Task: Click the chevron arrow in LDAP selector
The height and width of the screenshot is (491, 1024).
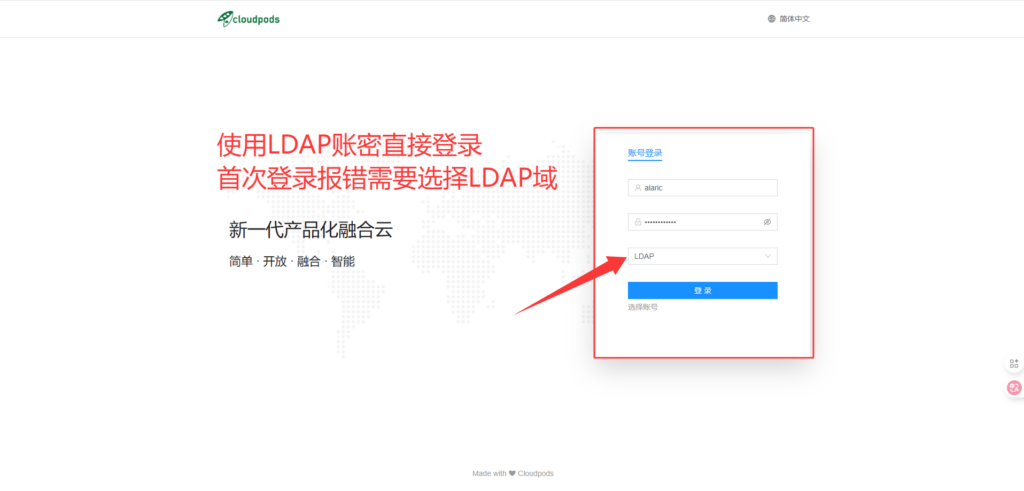Action: pos(767,257)
